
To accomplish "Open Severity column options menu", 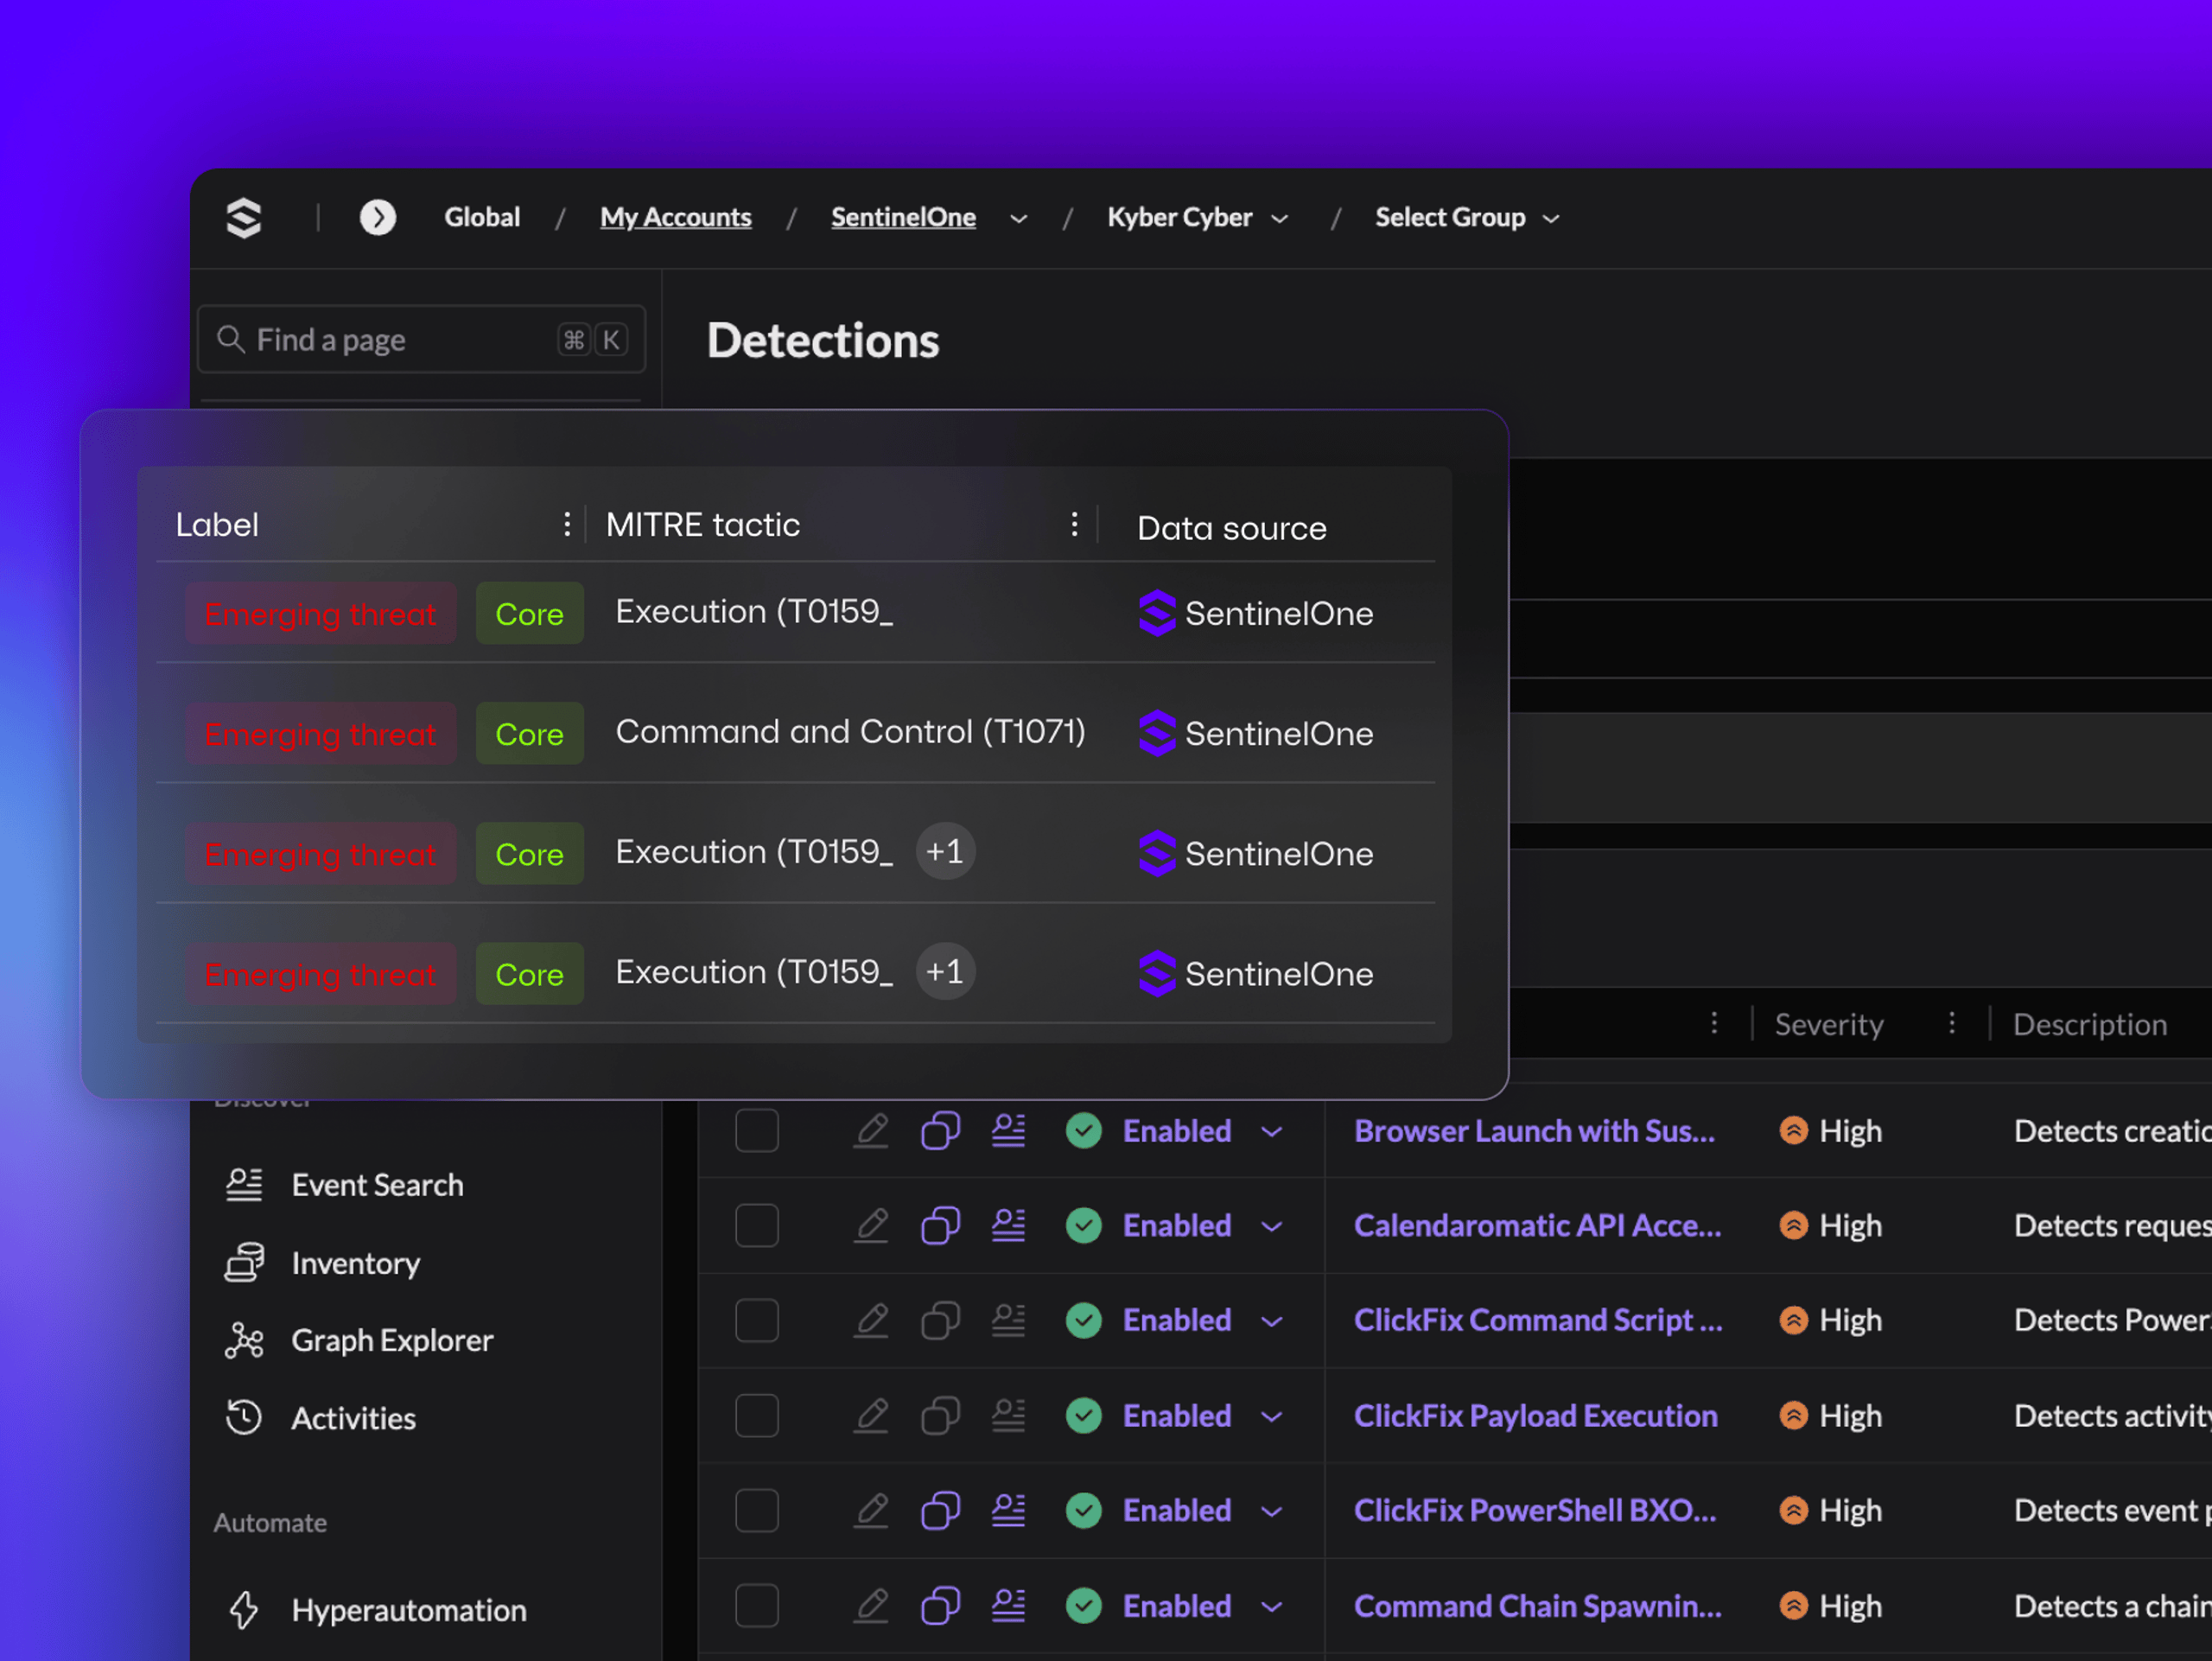I will tap(1951, 1022).
